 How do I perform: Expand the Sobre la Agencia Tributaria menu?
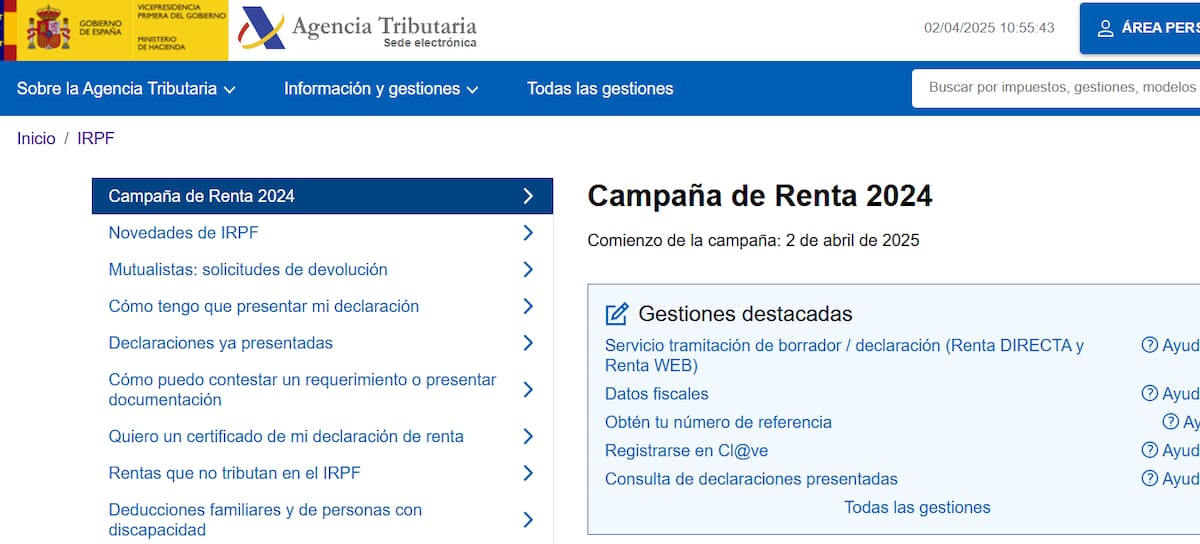pos(126,89)
